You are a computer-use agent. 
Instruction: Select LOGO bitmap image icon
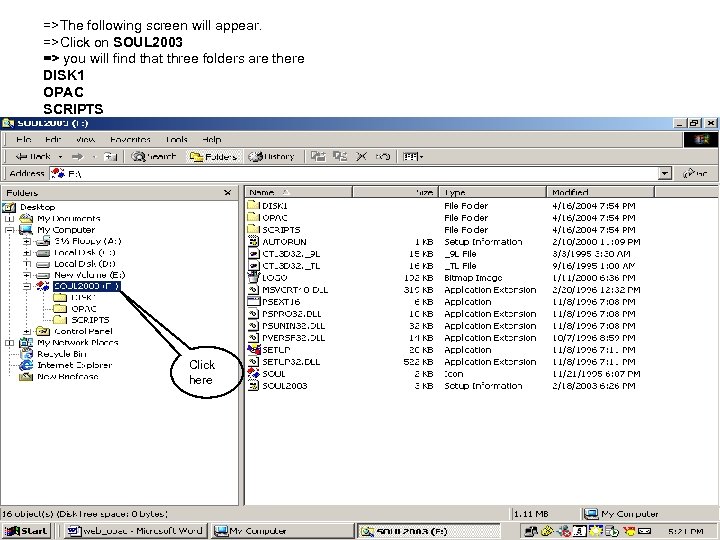click(253, 277)
